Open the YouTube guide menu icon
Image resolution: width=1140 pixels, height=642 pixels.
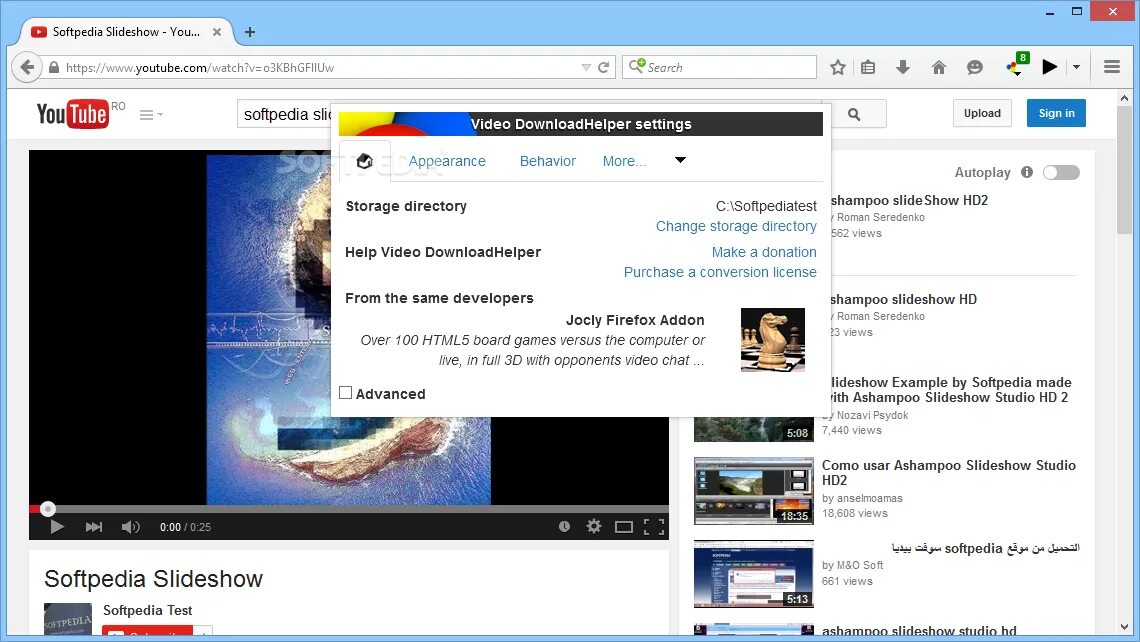click(x=150, y=115)
